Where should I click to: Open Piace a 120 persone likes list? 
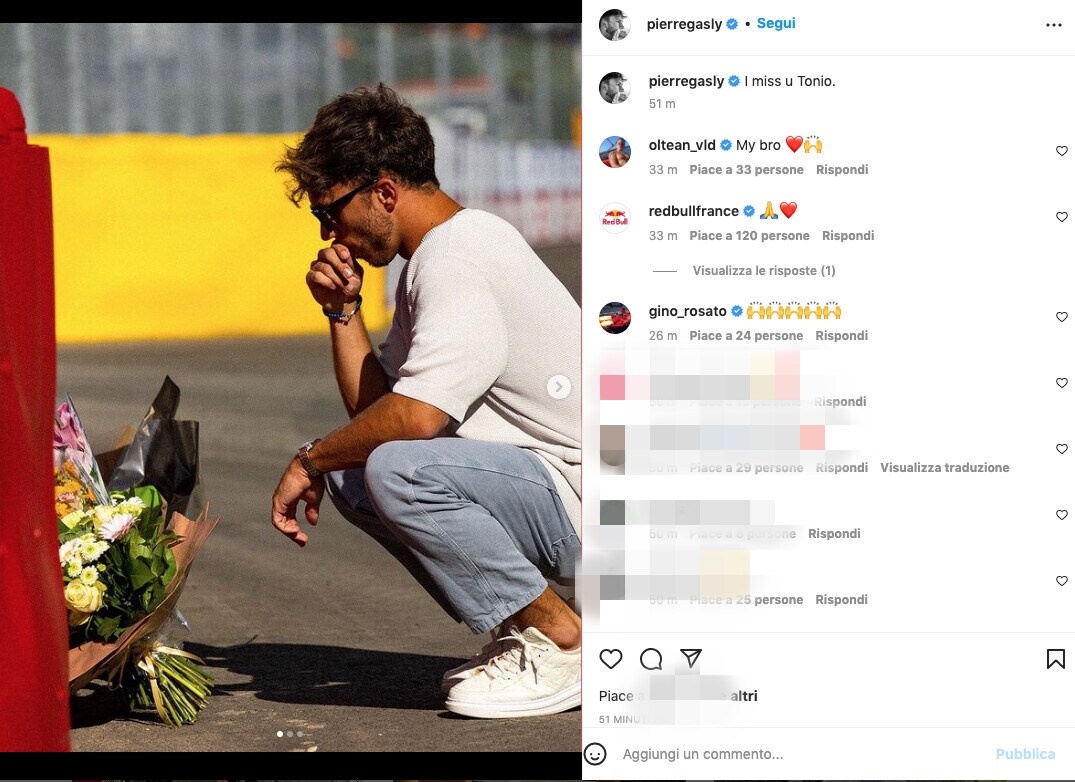tap(749, 236)
